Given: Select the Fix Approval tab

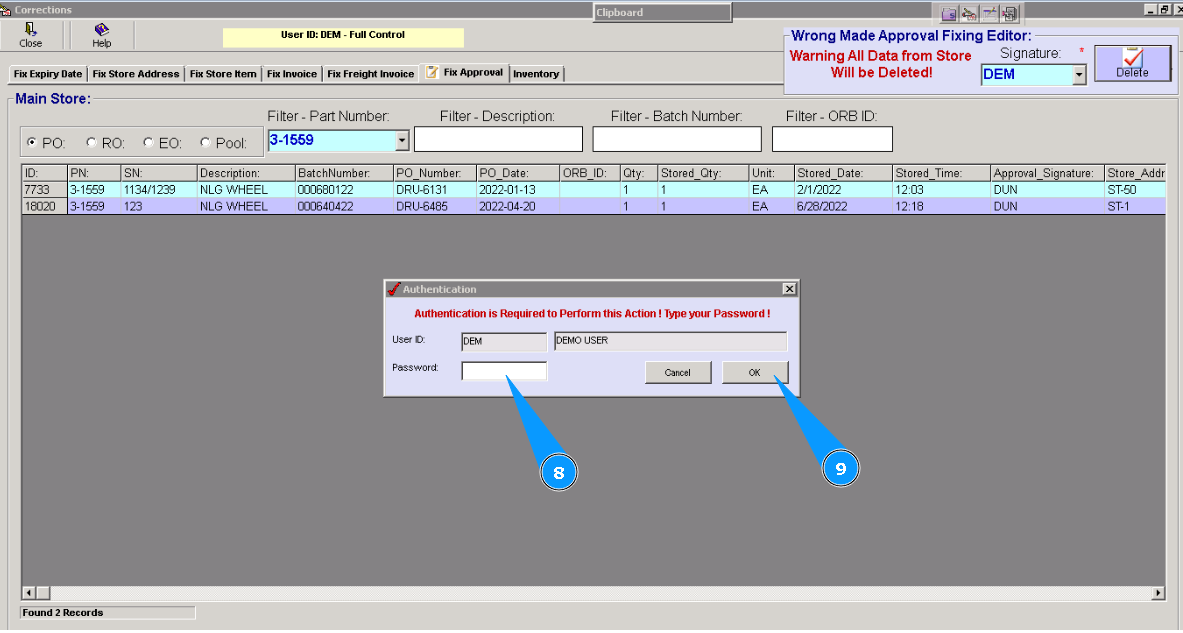Looking at the screenshot, I should 465,72.
